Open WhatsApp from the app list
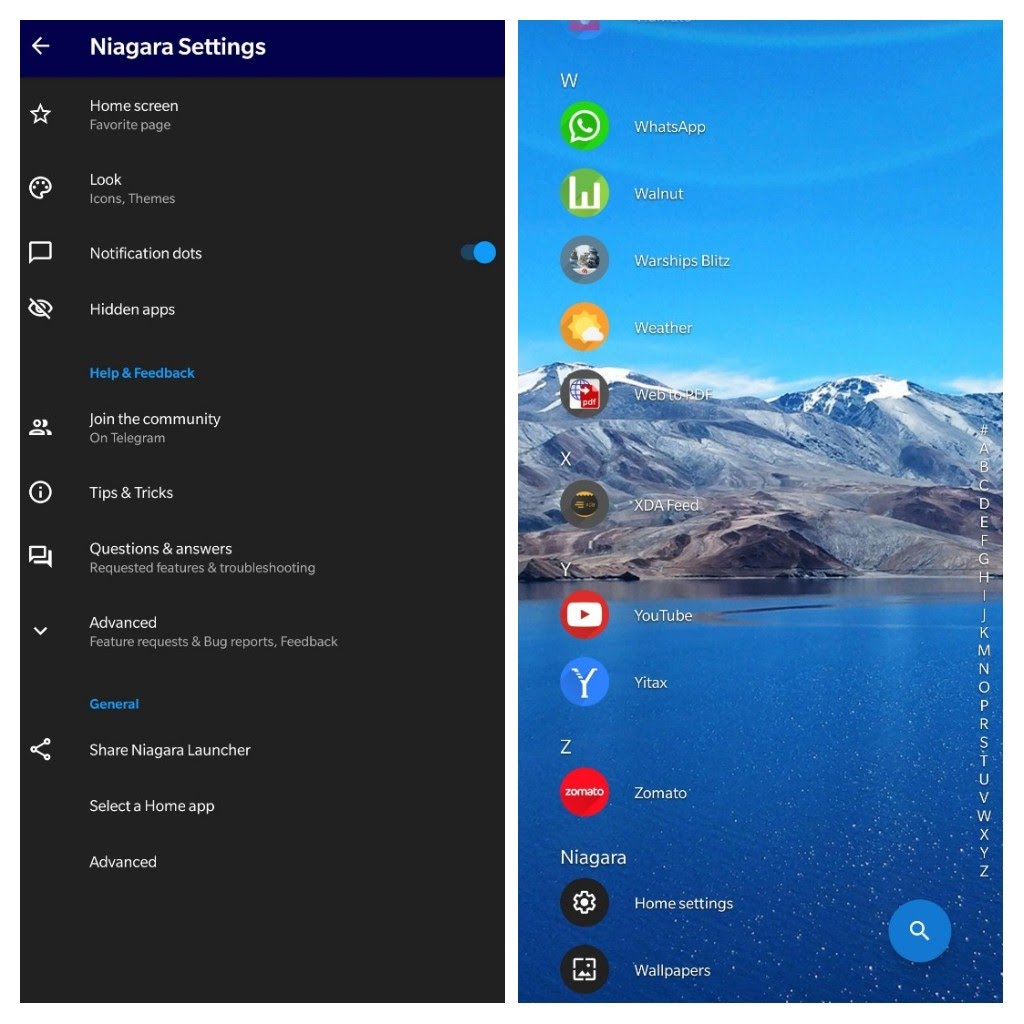This screenshot has width=1024, height=1024. coord(585,126)
